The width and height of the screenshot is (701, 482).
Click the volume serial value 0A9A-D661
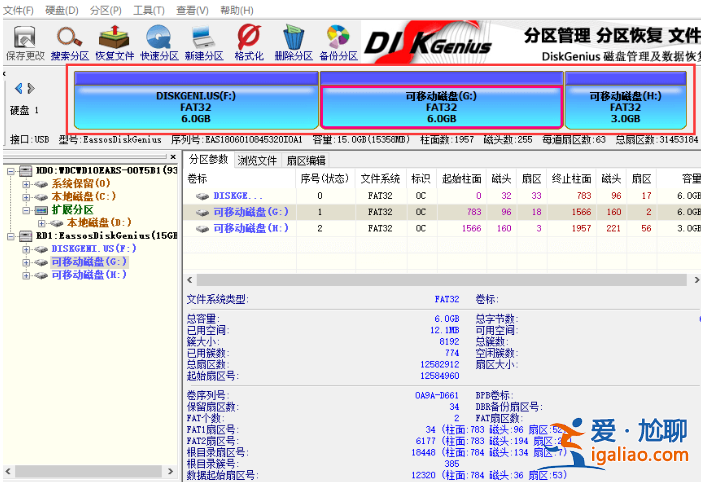(436, 396)
